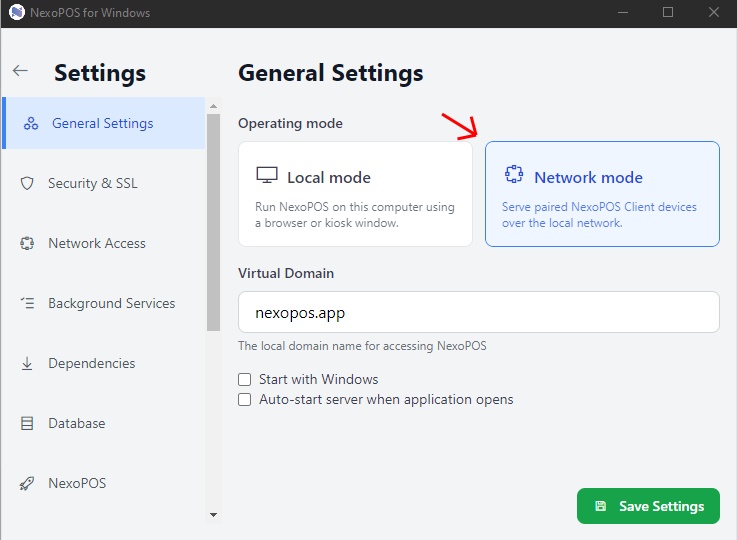Select the Network mode operating option

point(602,194)
